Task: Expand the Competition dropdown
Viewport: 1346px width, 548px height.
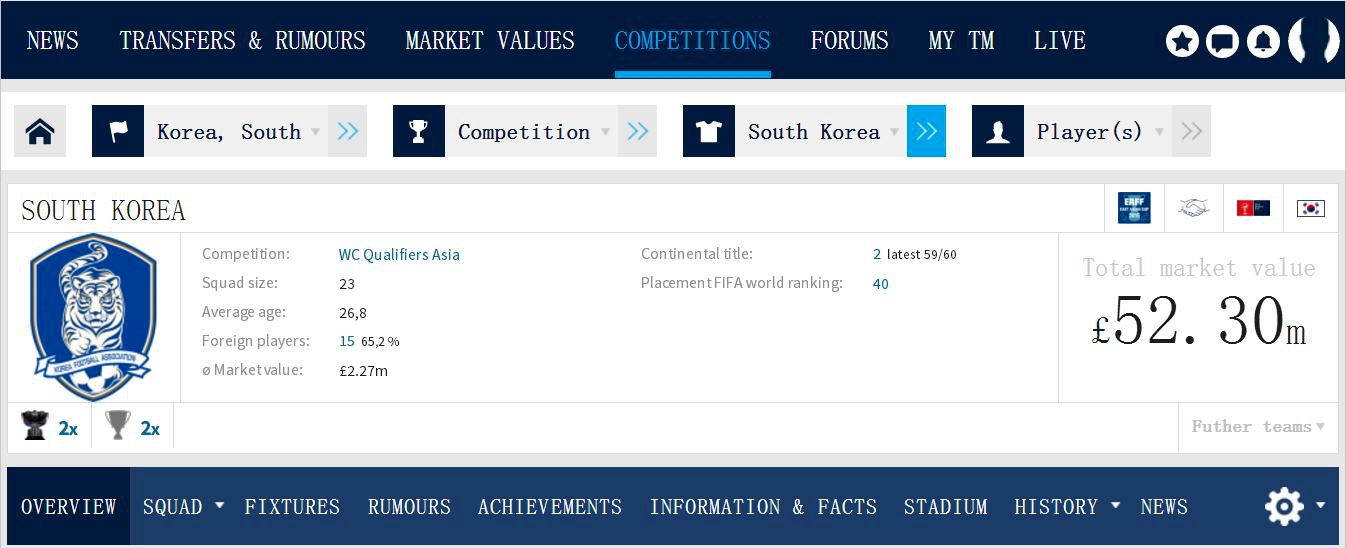Action: click(605, 131)
